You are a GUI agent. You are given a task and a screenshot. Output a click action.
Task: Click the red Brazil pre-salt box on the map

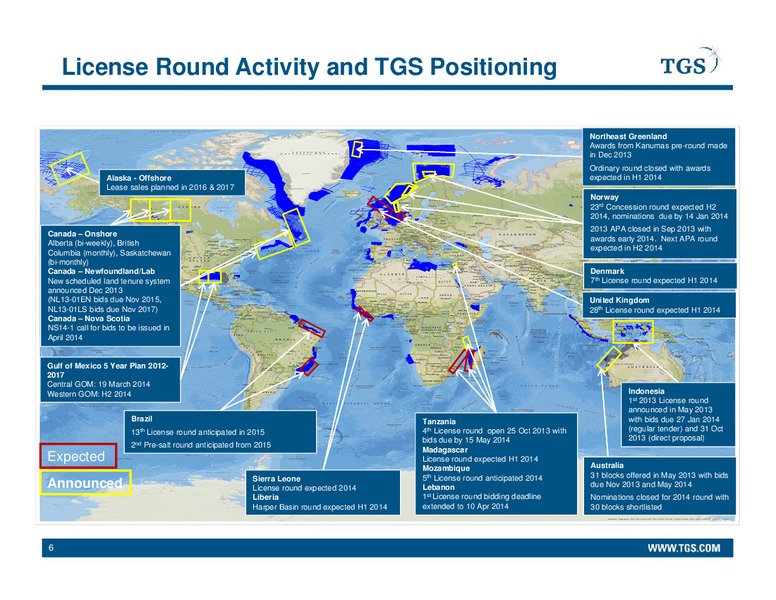(x=309, y=368)
